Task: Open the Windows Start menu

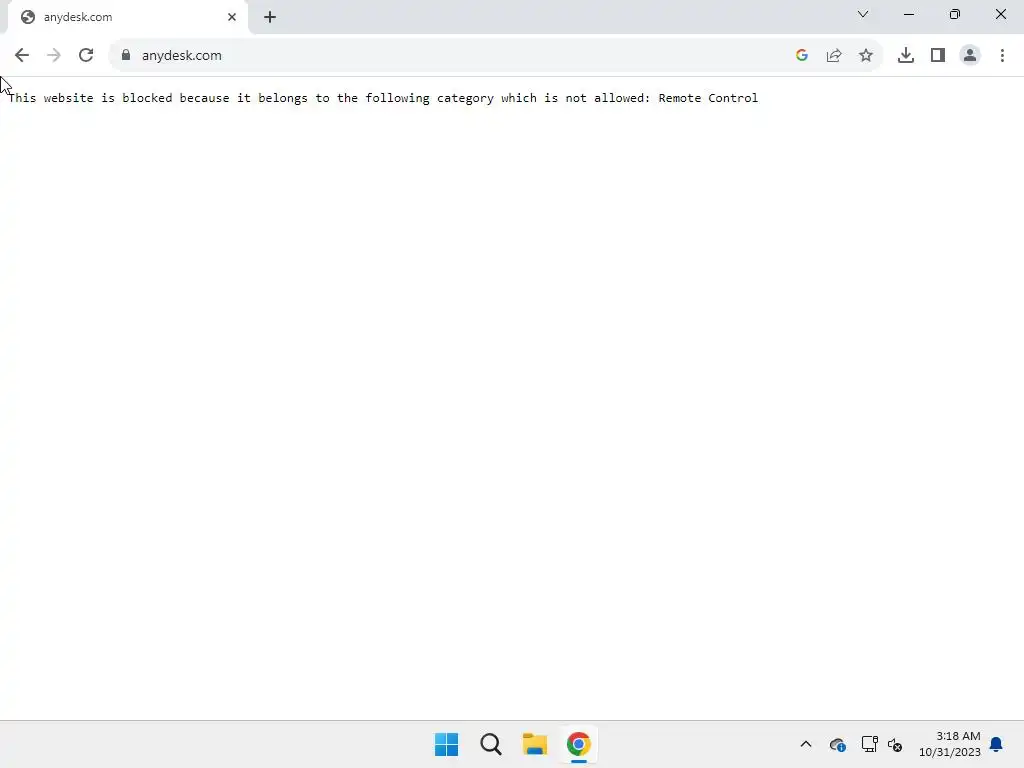Action: point(447,744)
